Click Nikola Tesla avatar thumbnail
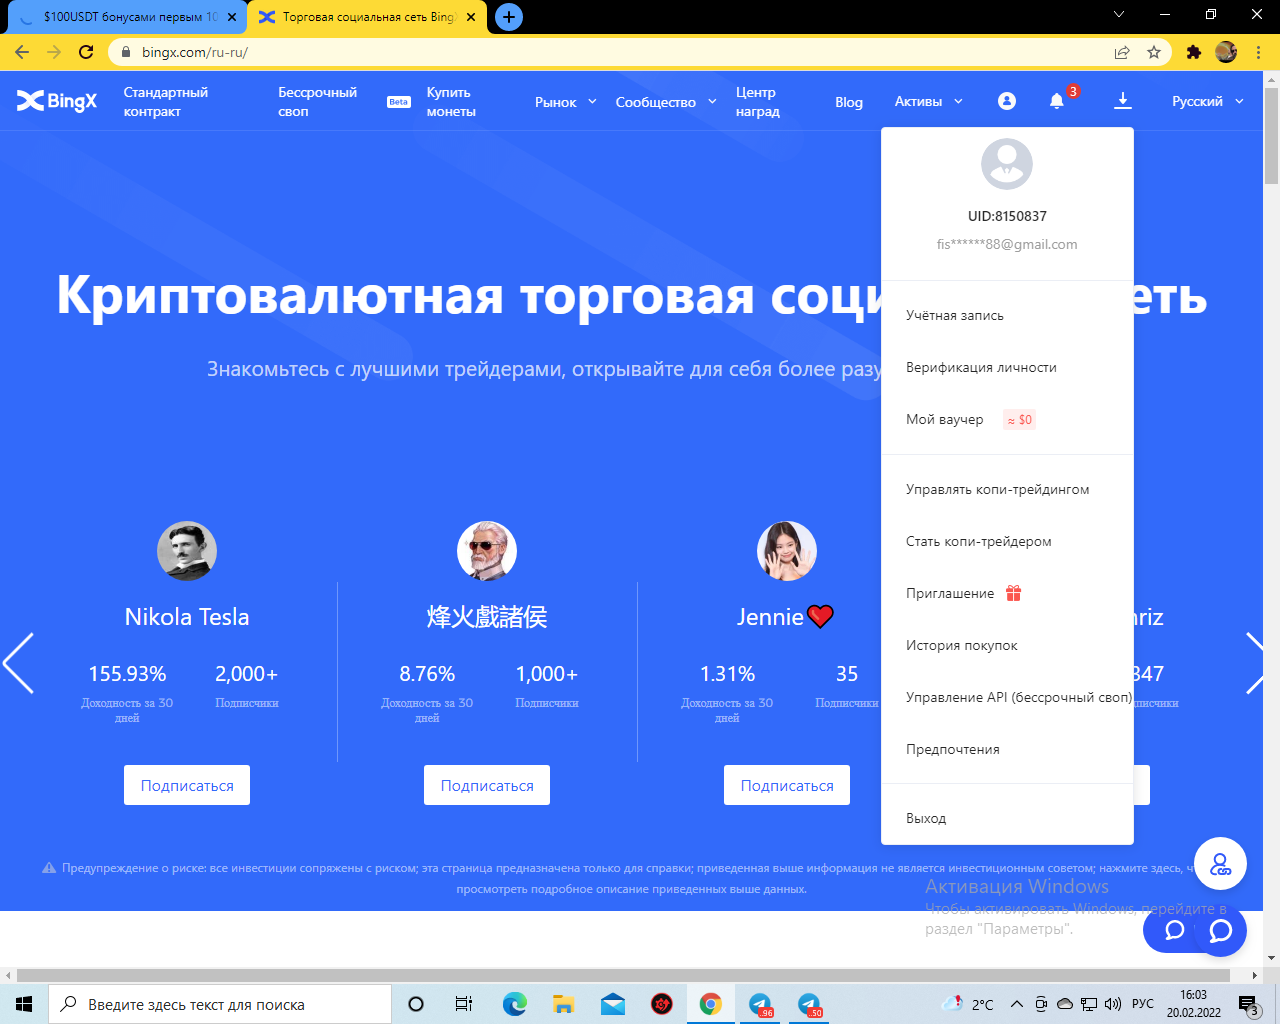This screenshot has height=1024, width=1280. (x=187, y=551)
